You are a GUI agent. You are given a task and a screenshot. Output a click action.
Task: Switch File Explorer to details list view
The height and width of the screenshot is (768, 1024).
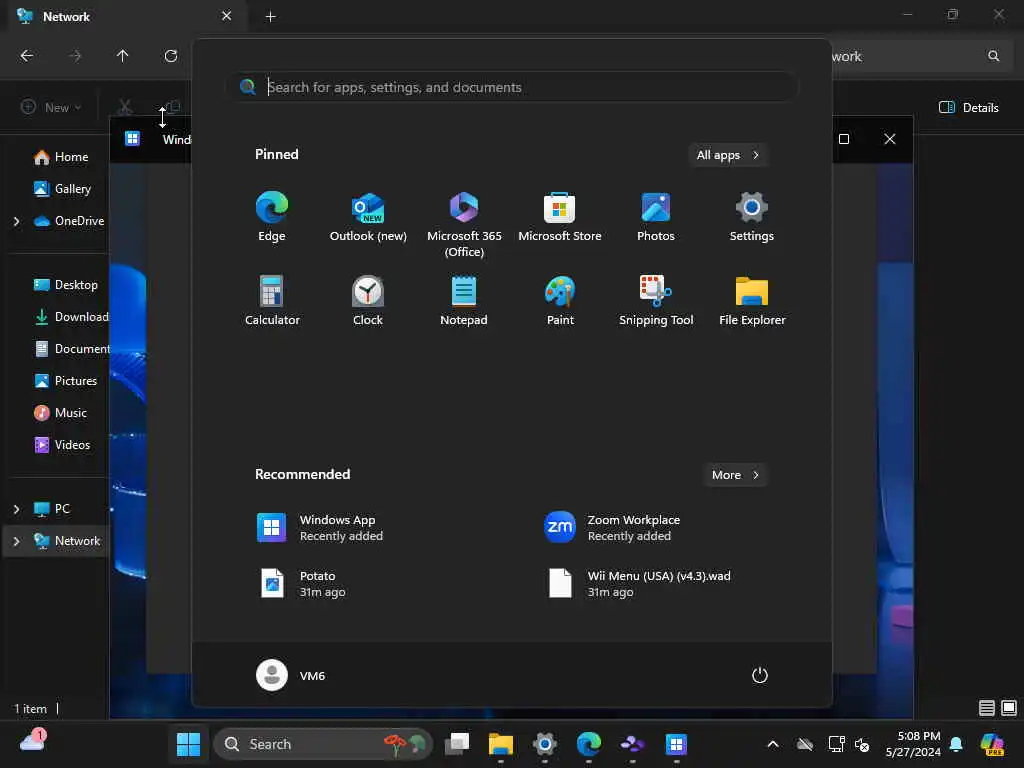[x=987, y=708]
